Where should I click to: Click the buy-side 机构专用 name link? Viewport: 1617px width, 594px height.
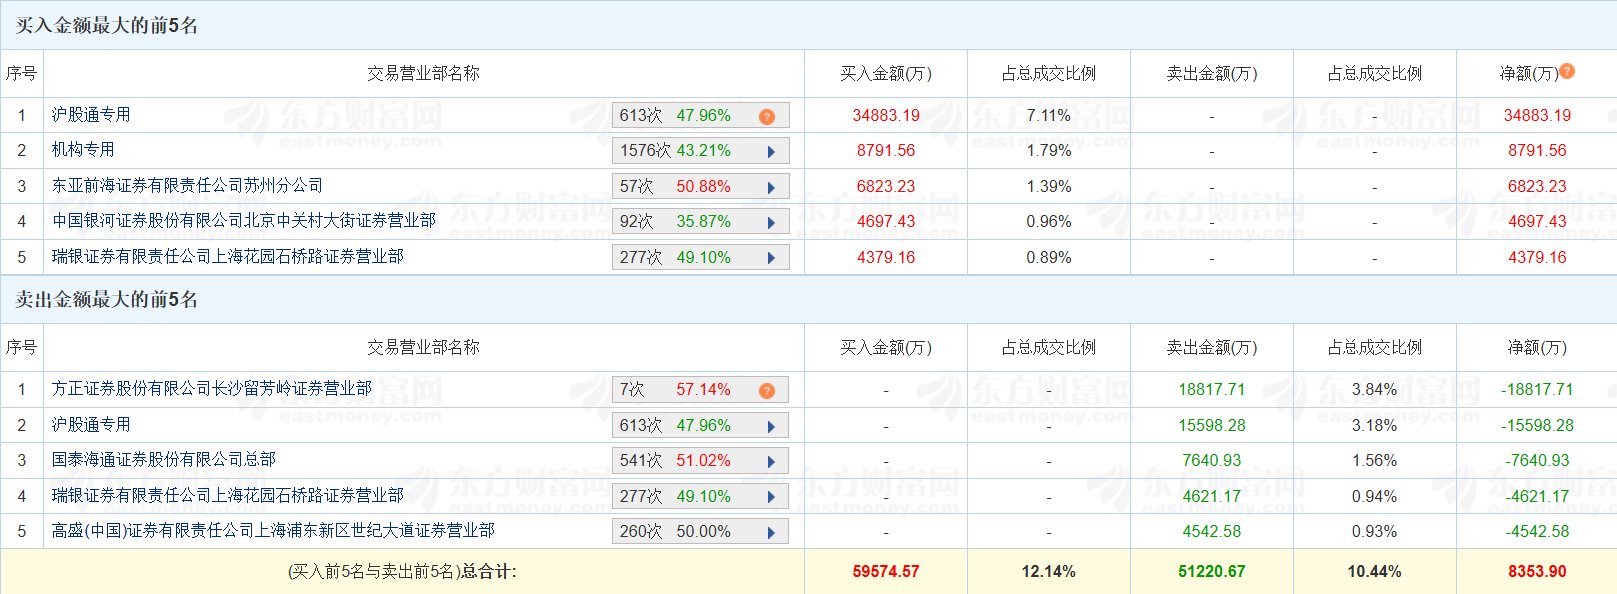(83, 150)
